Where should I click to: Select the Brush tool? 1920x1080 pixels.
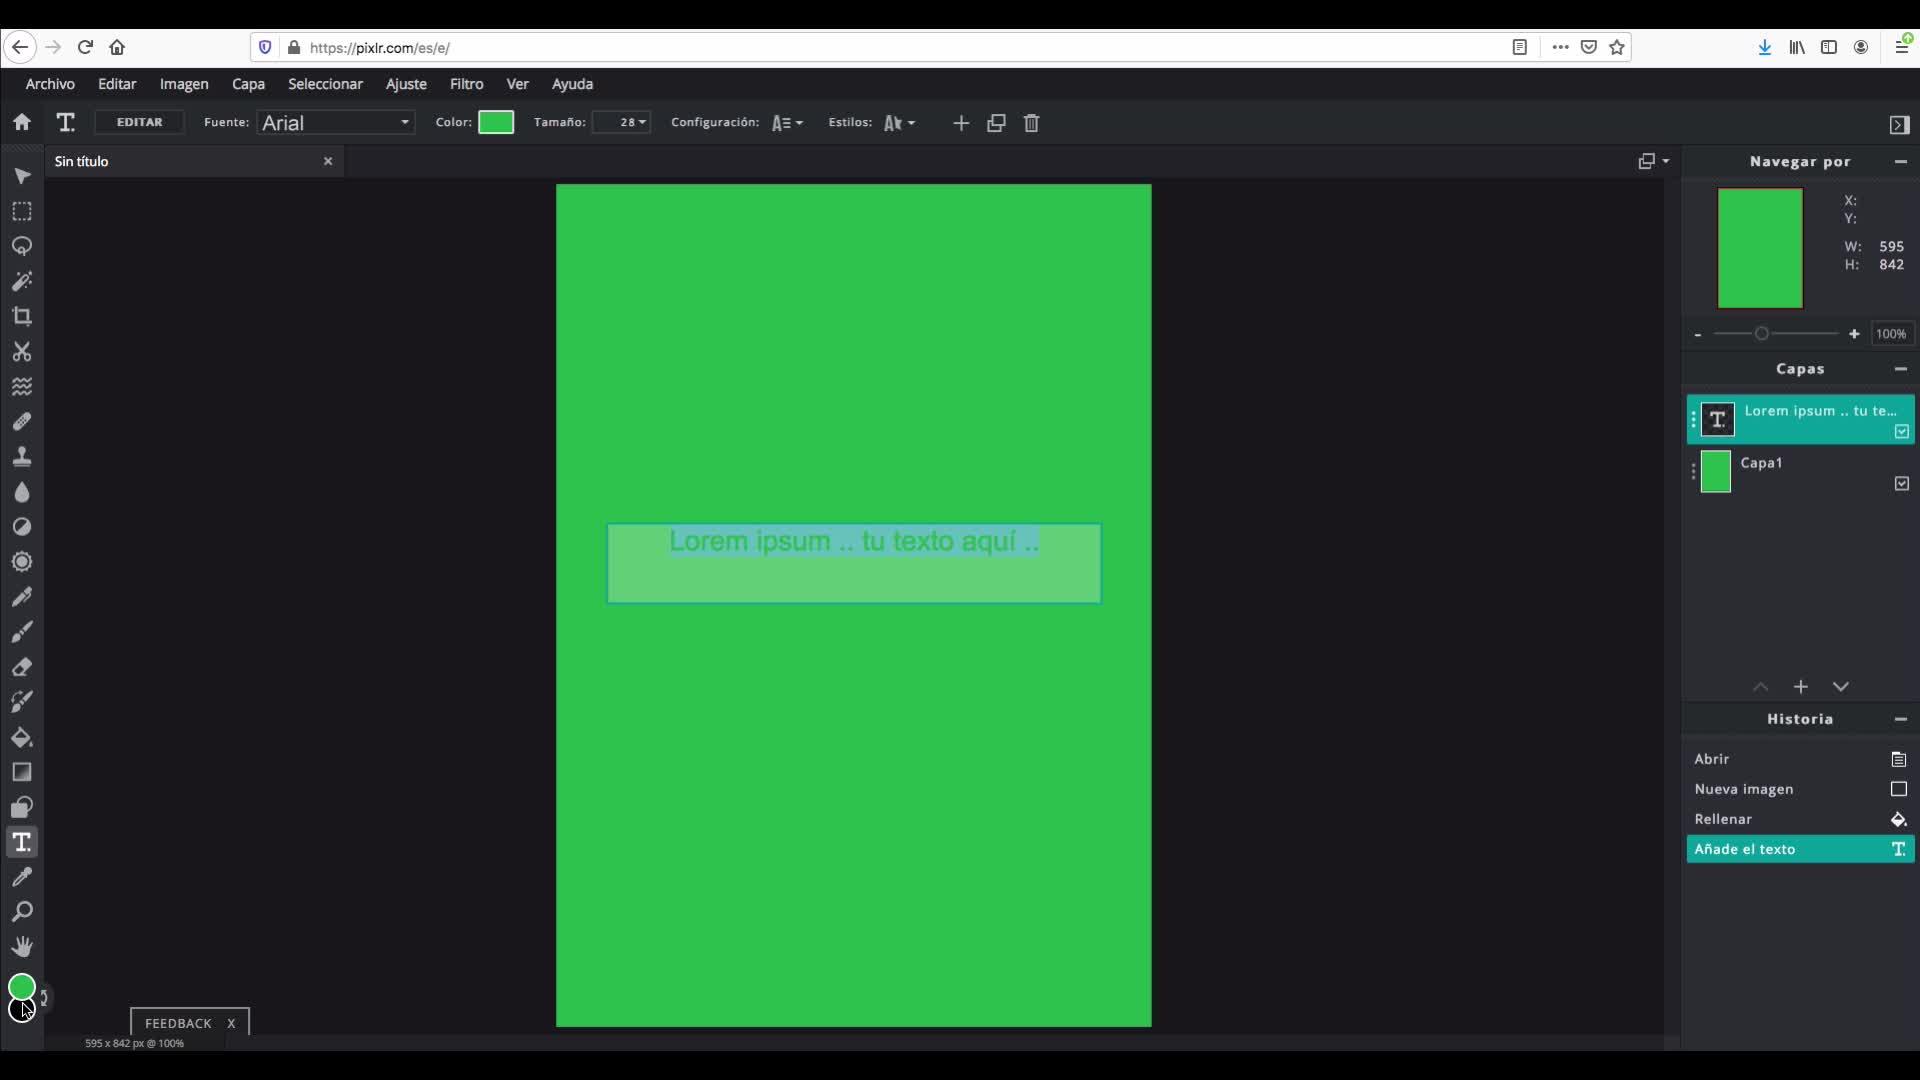22,631
